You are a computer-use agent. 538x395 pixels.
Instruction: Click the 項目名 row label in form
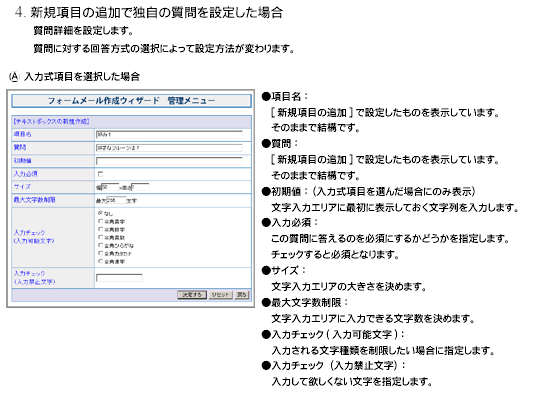click(x=22, y=134)
